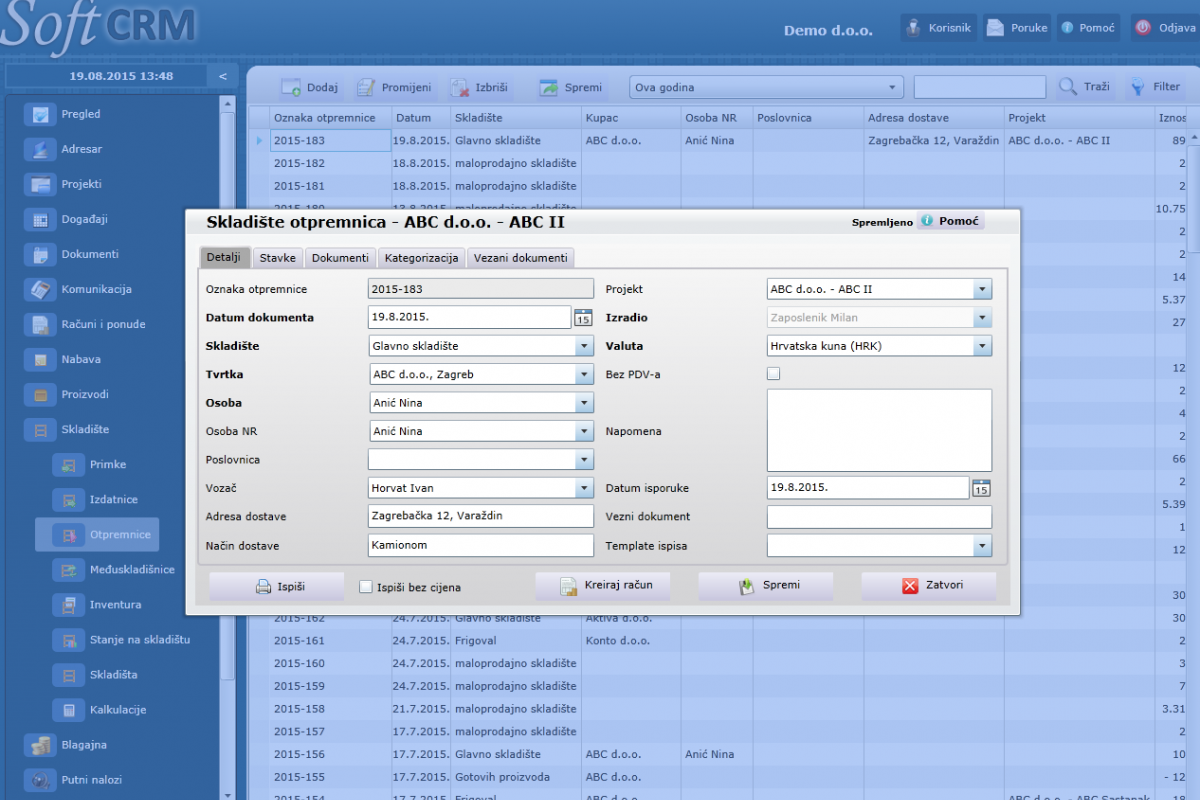Collapse the Skladište sidebar section
This screenshot has height=800, width=1200.
coord(40,430)
